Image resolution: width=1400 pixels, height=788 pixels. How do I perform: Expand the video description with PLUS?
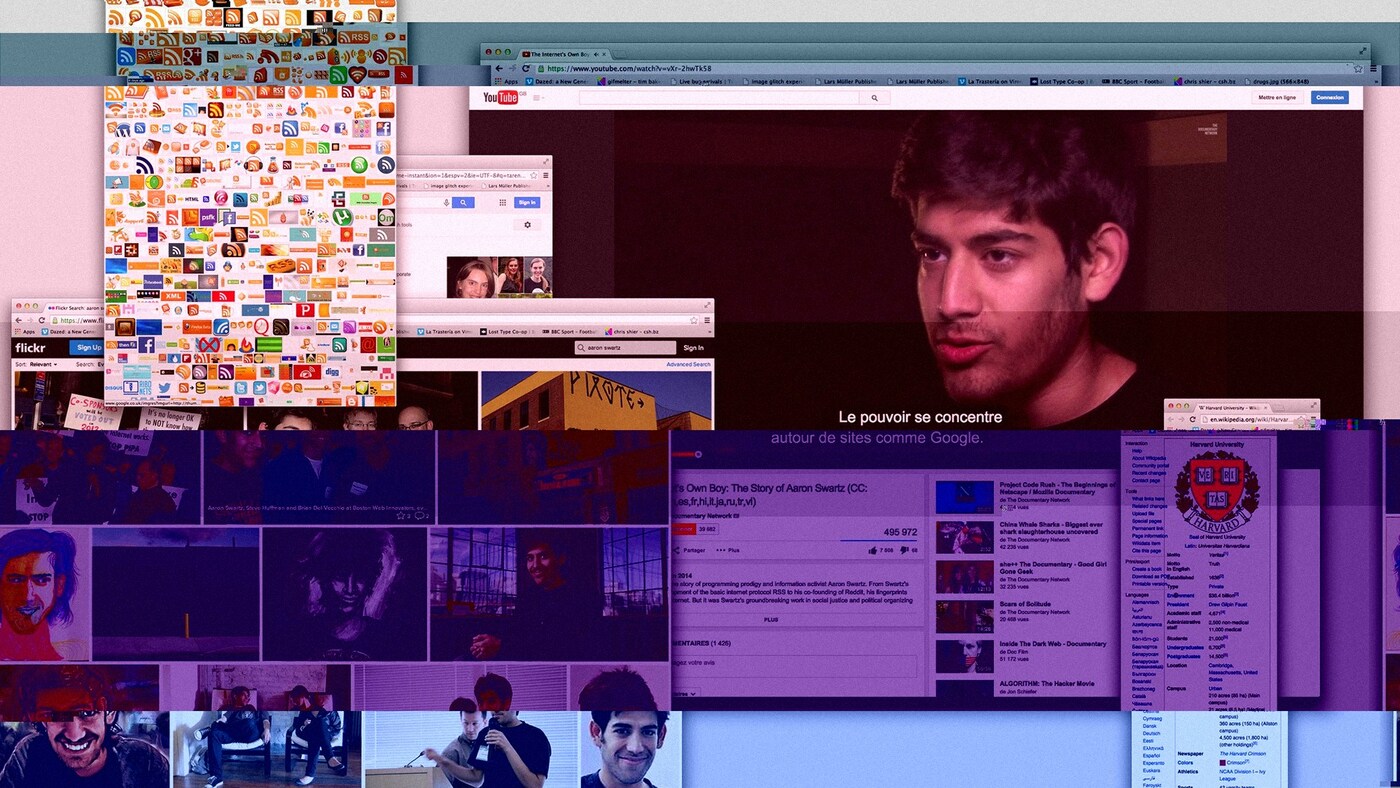(771, 619)
